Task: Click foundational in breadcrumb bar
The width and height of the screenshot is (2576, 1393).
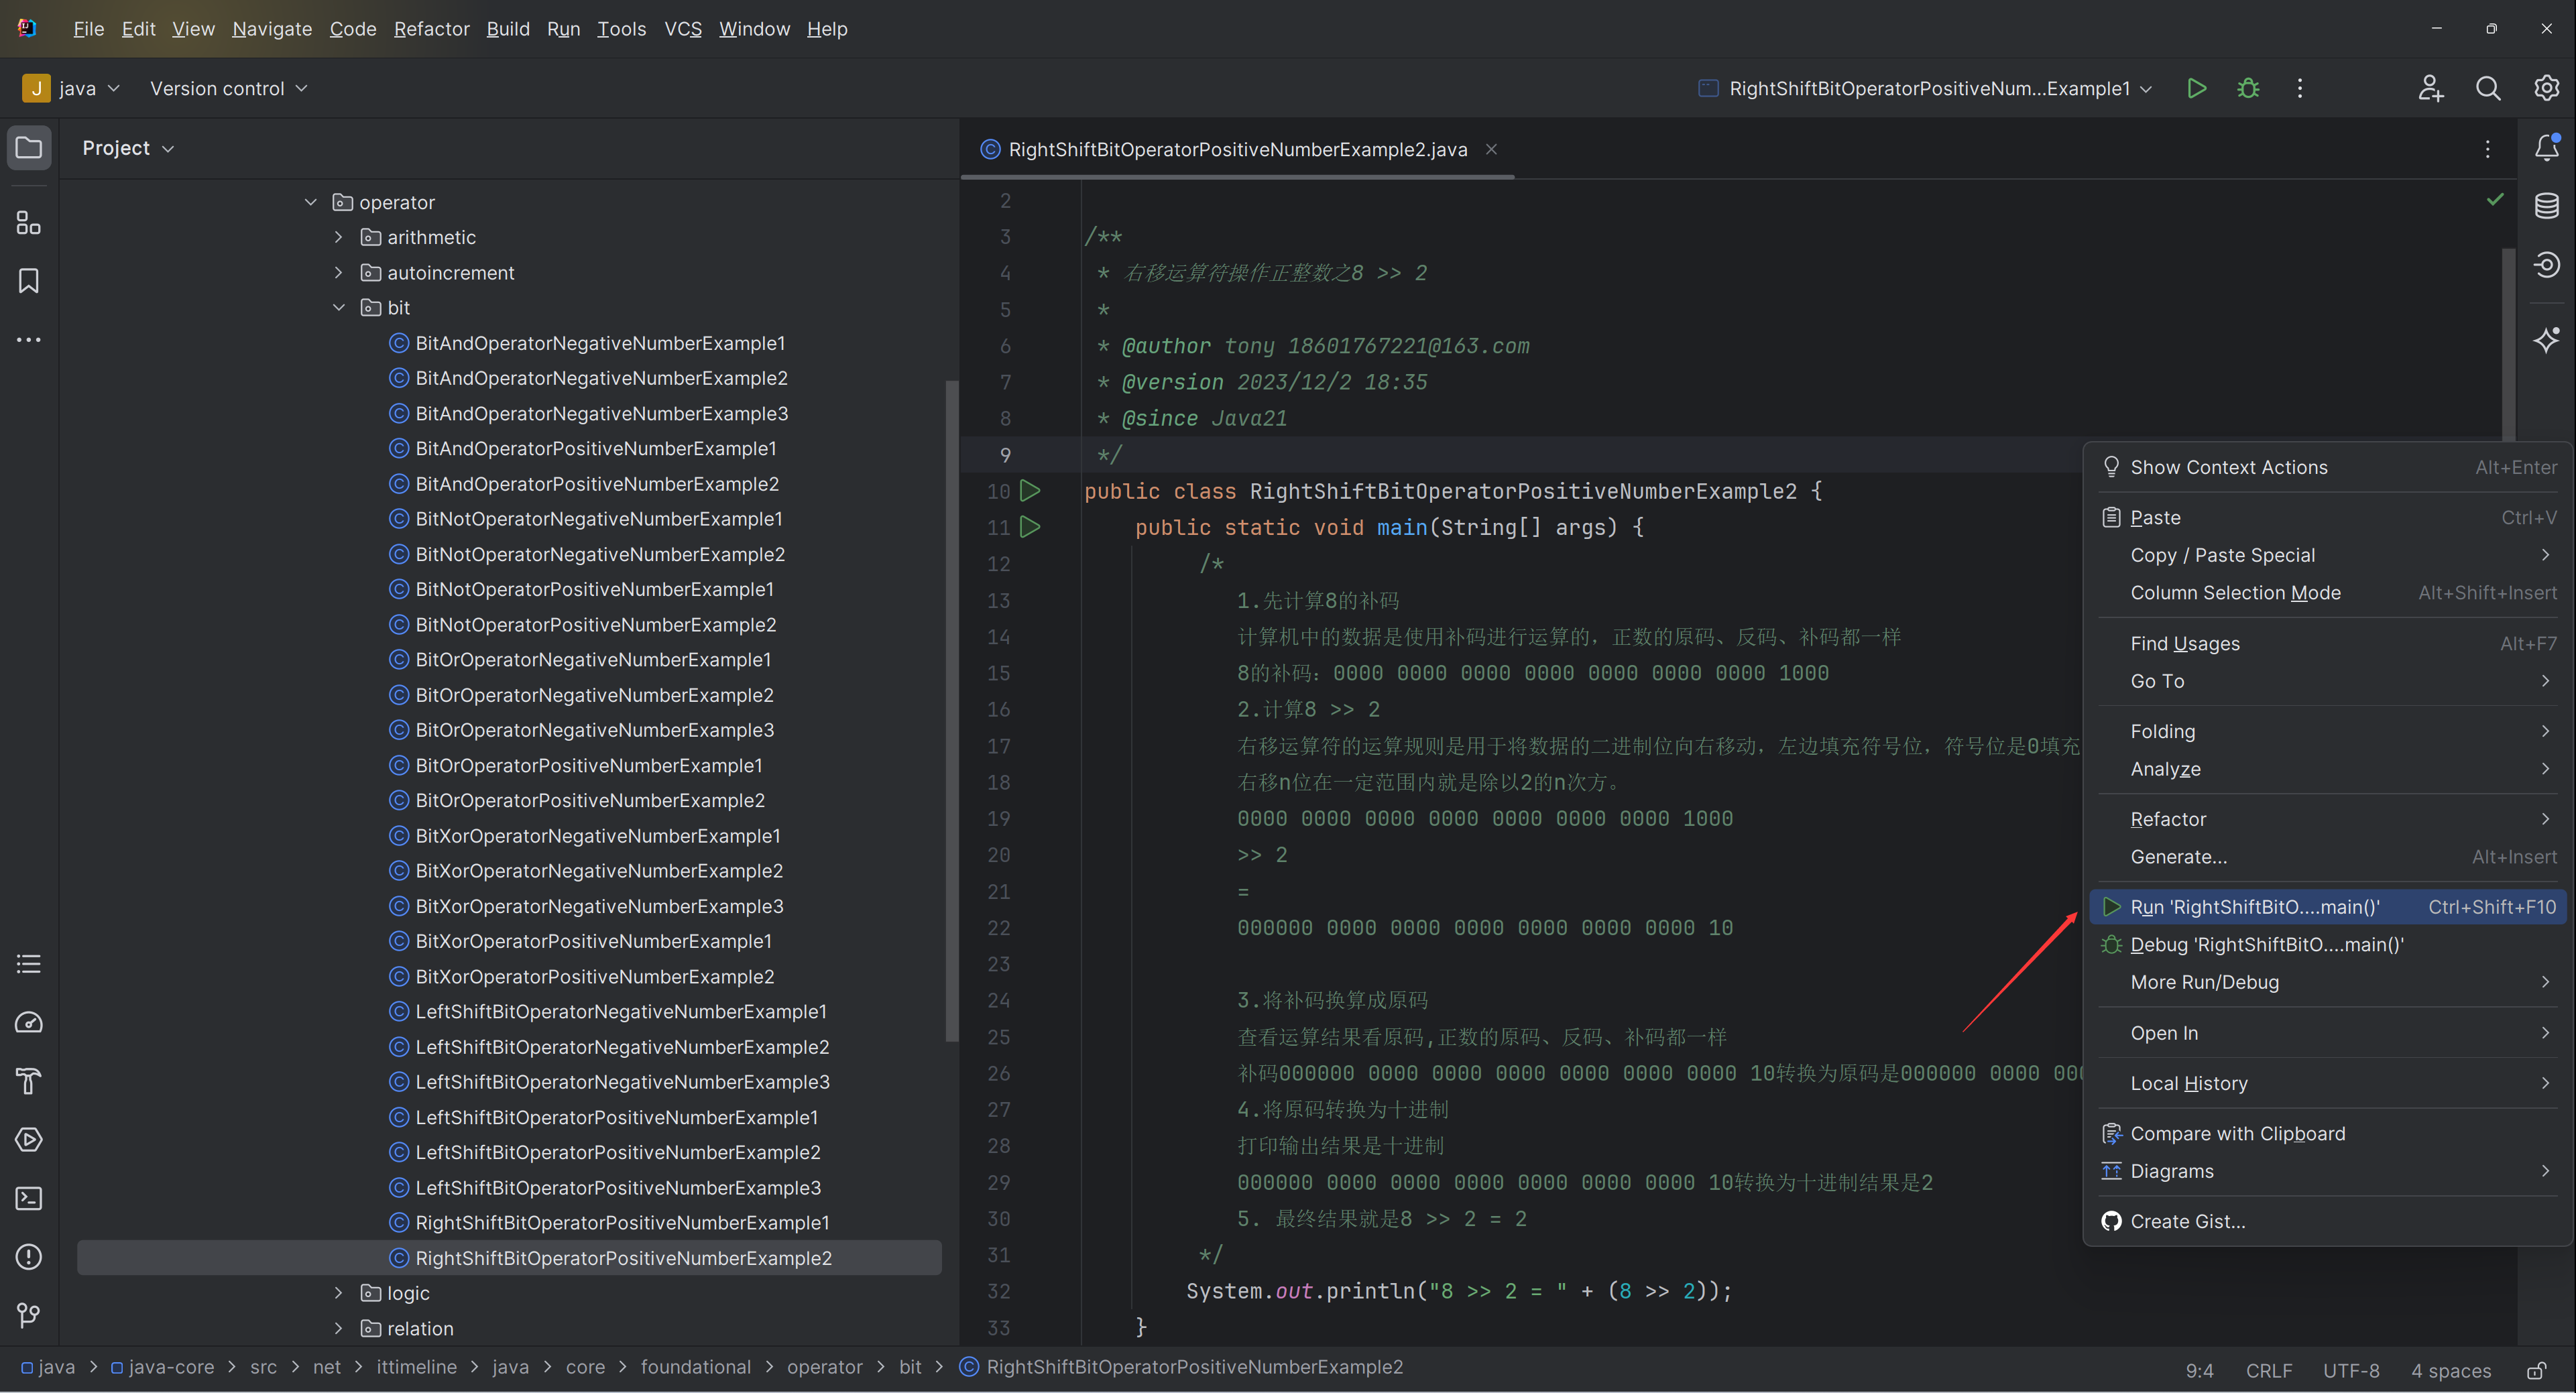Action: (695, 1367)
